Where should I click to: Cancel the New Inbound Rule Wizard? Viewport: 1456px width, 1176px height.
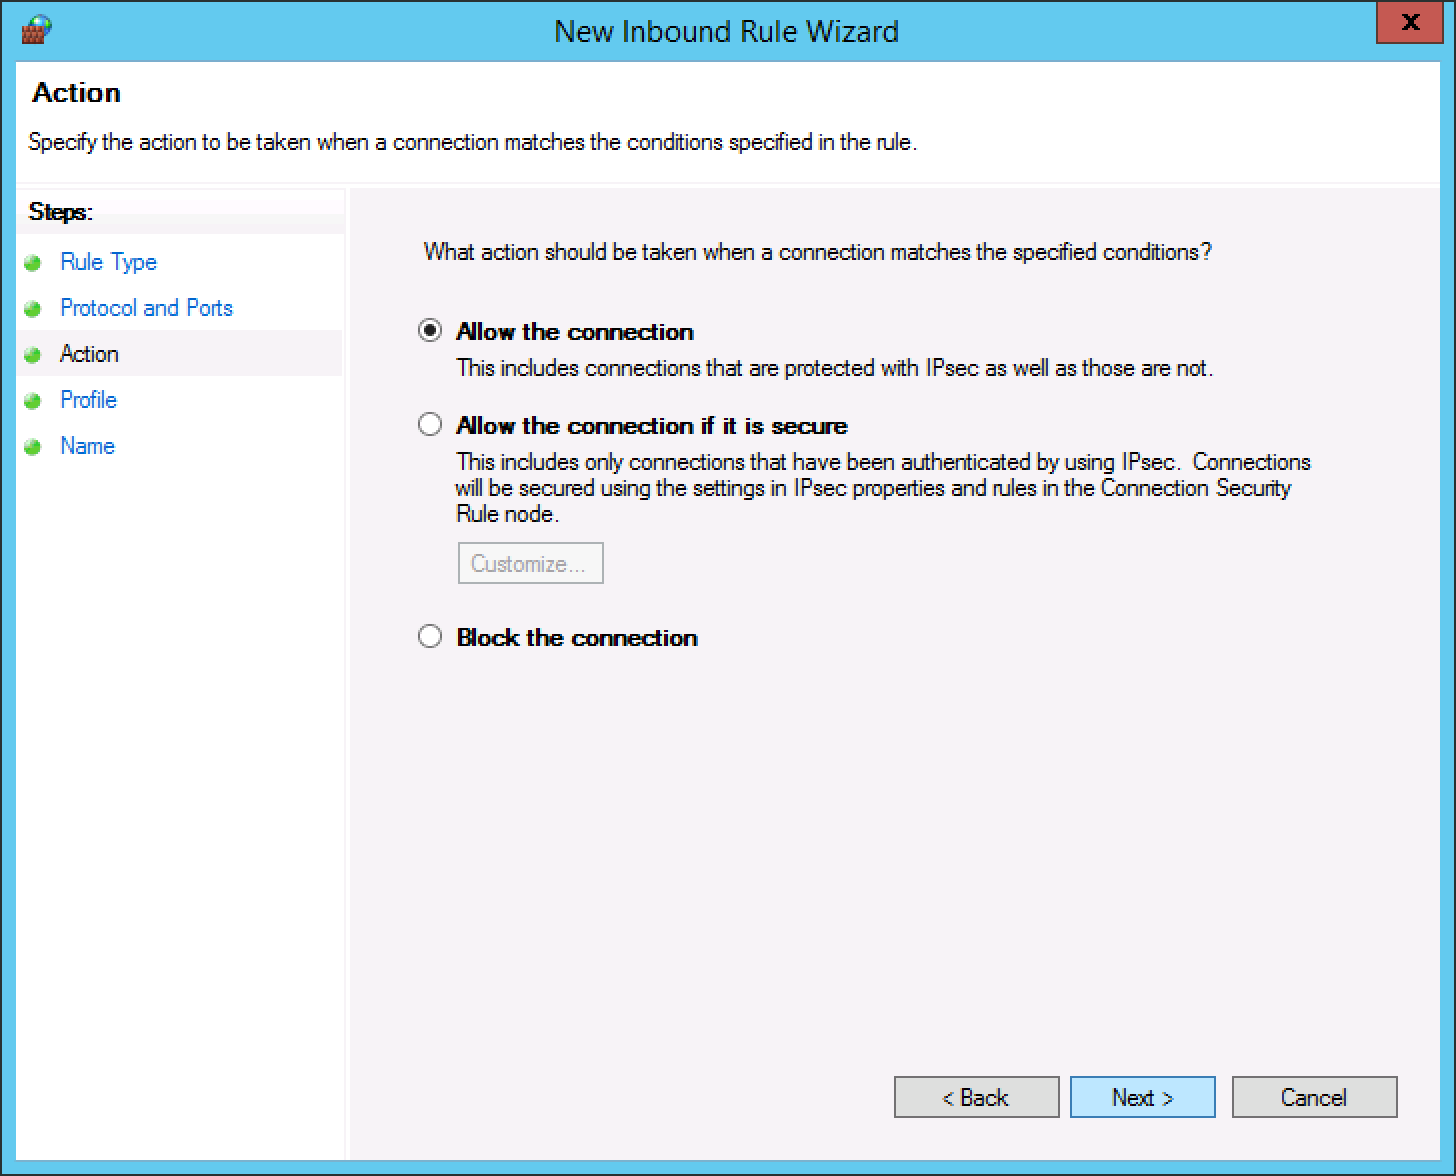pos(1314,1097)
